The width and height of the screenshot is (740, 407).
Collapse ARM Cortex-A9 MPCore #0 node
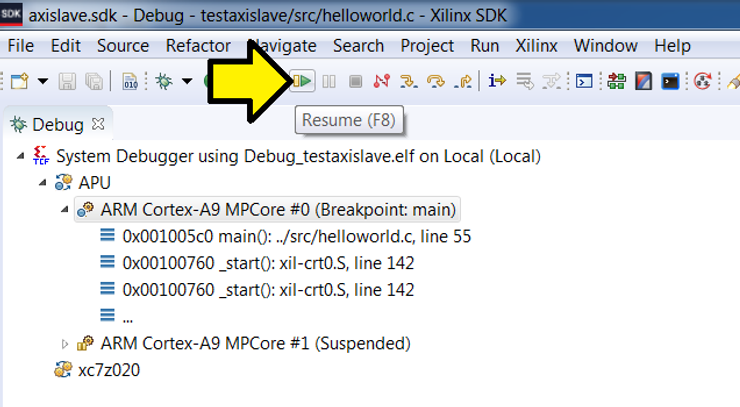pyautogui.click(x=65, y=210)
